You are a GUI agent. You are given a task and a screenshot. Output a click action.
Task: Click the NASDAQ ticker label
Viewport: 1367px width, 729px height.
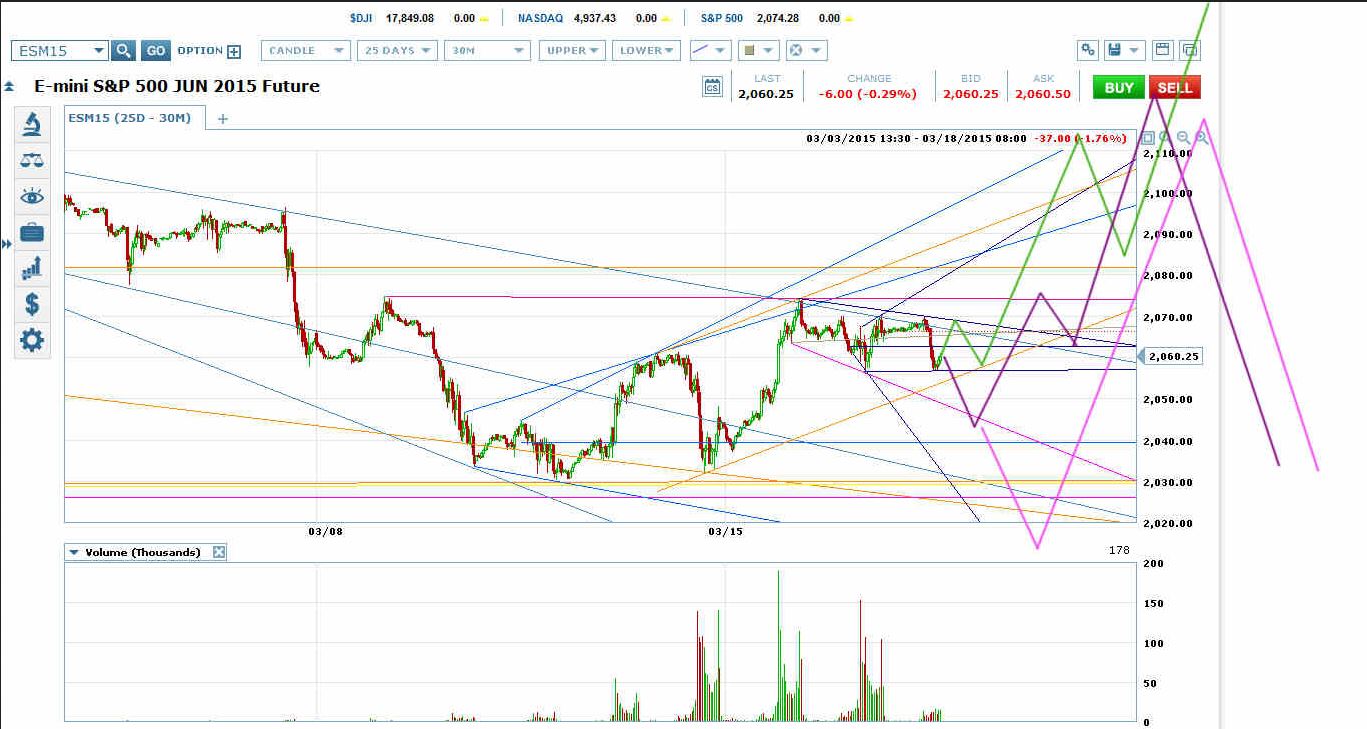[x=540, y=18]
